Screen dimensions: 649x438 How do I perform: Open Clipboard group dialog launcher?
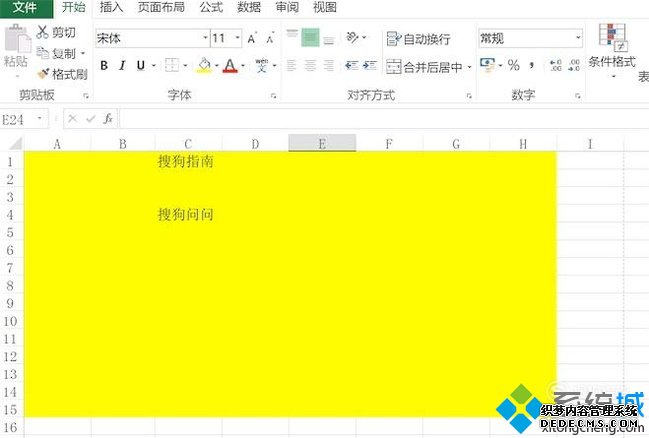[86, 96]
